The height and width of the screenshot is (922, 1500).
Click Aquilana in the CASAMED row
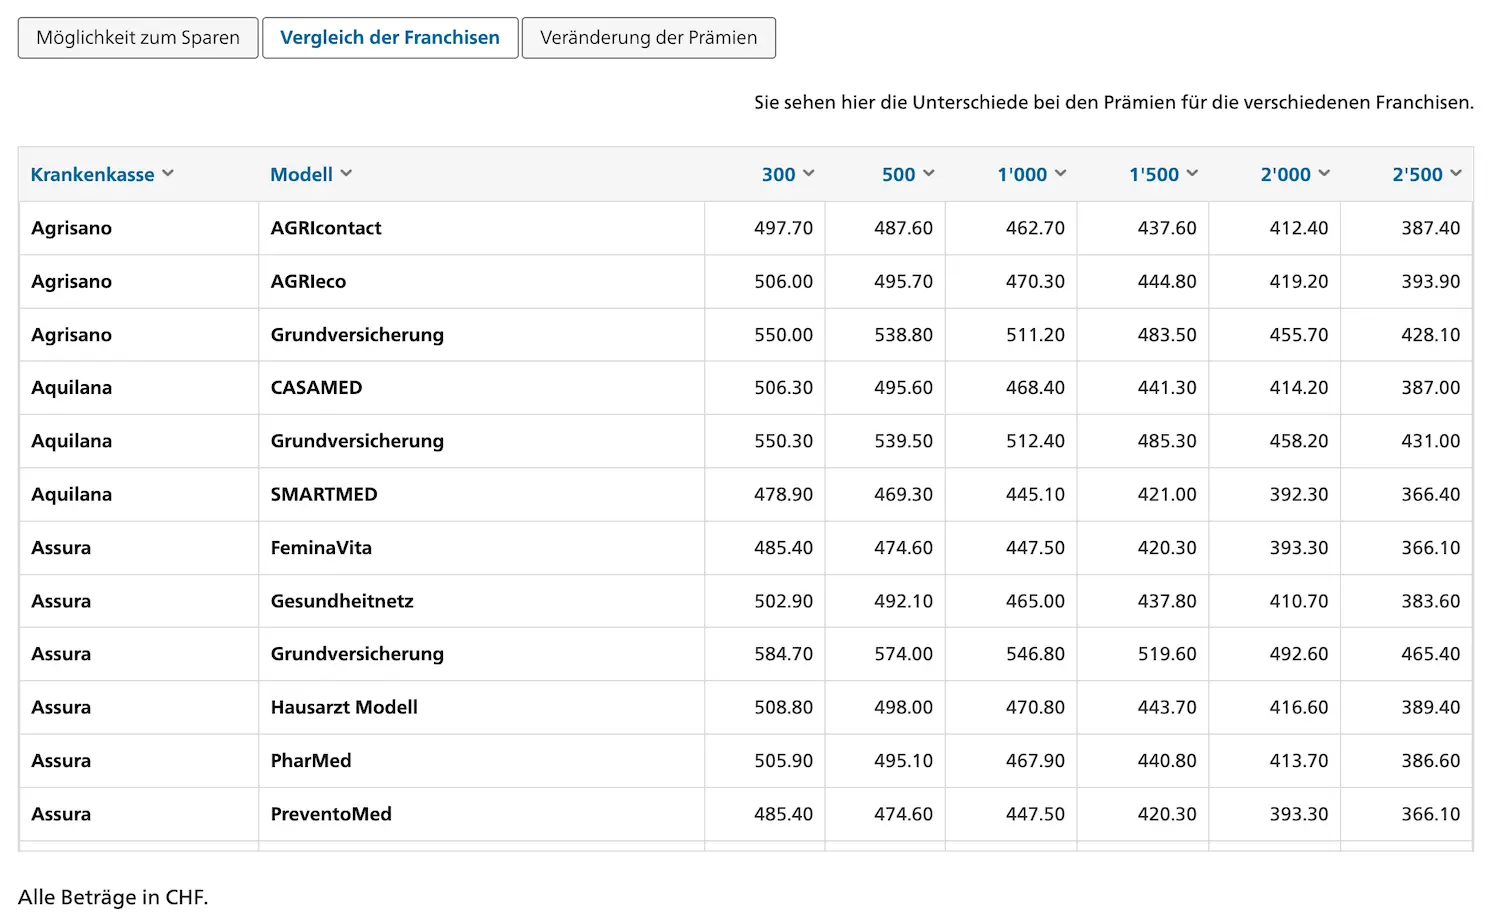(71, 388)
